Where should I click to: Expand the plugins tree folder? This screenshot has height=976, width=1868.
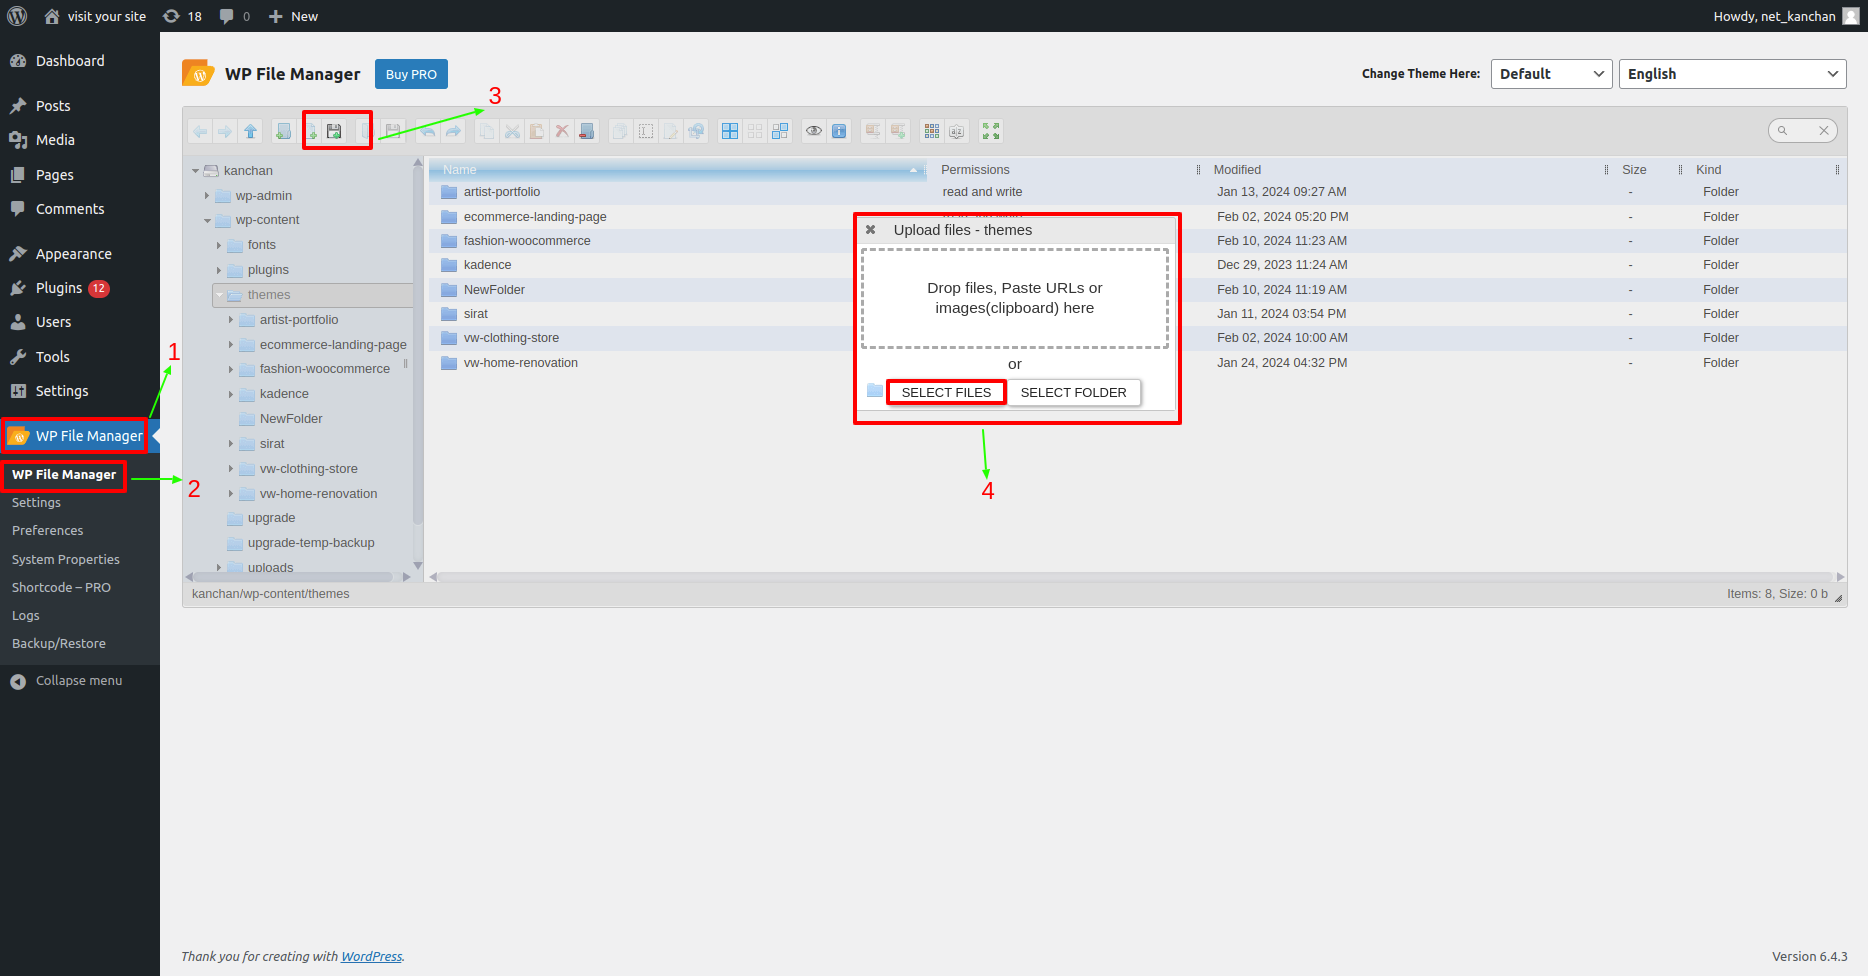(219, 270)
